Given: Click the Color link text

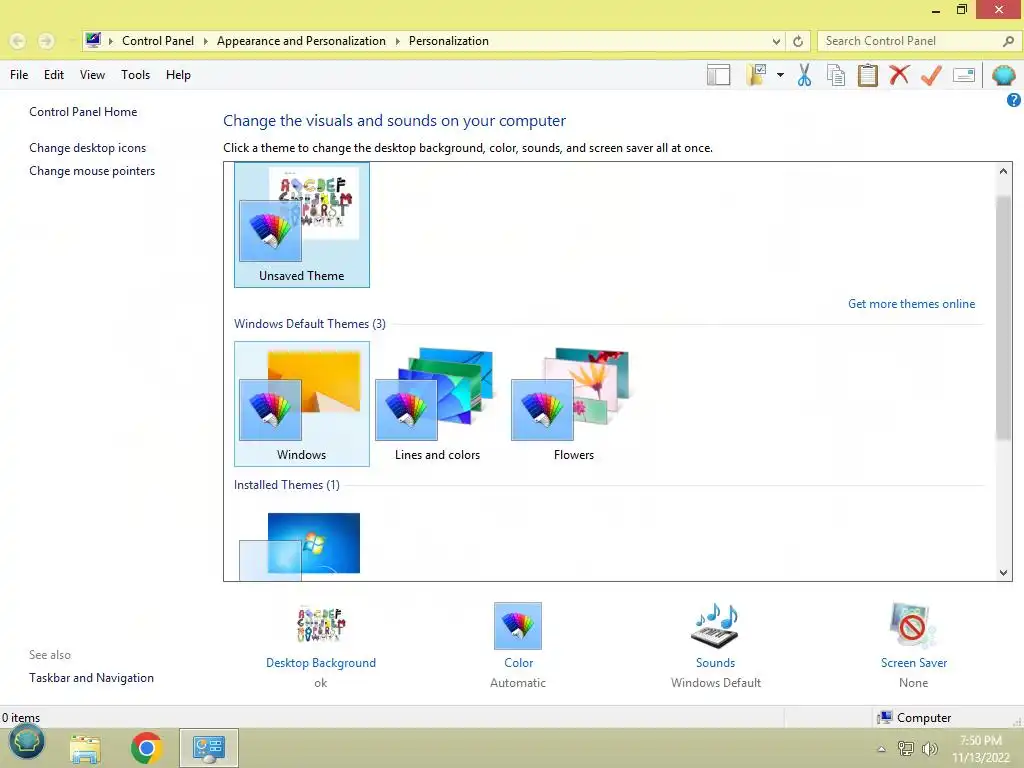Looking at the screenshot, I should 519,663.
